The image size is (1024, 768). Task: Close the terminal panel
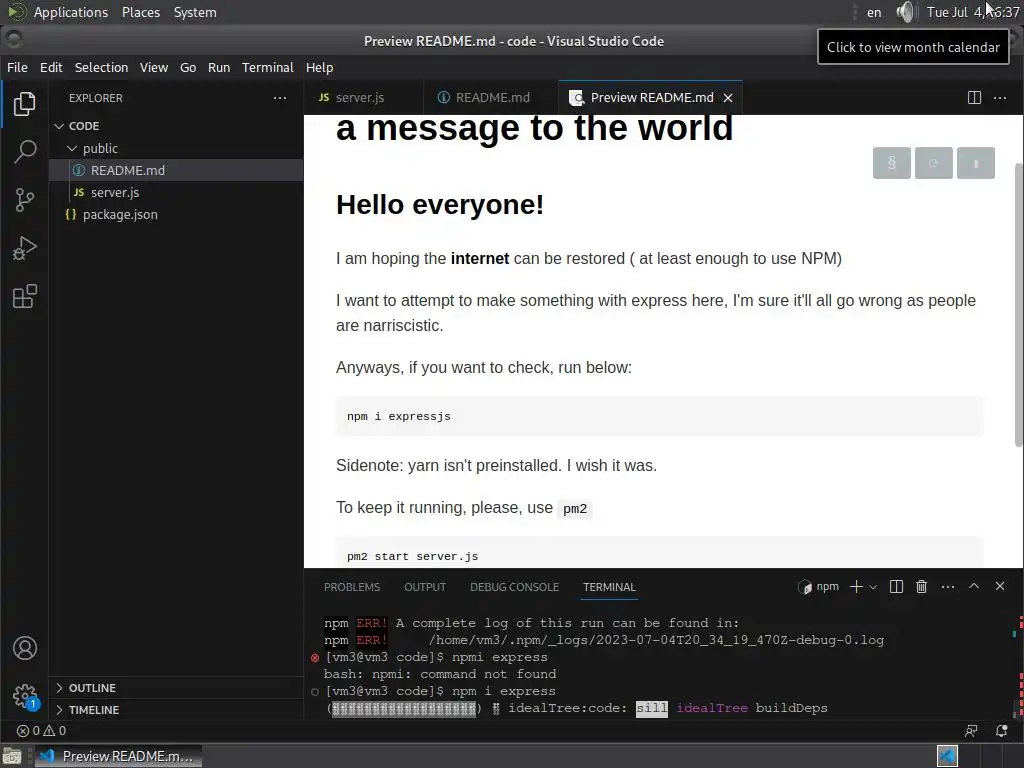(1000, 586)
